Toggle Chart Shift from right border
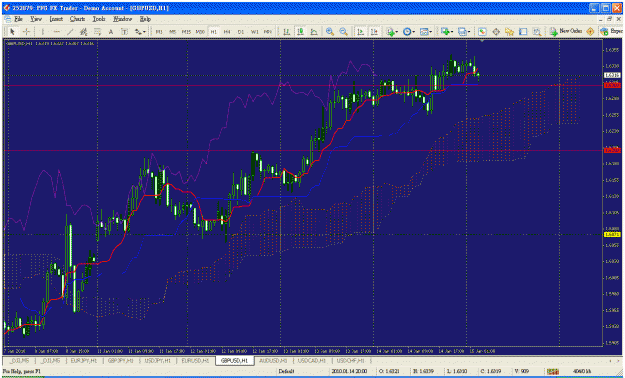625x378 pixels. pos(374,32)
